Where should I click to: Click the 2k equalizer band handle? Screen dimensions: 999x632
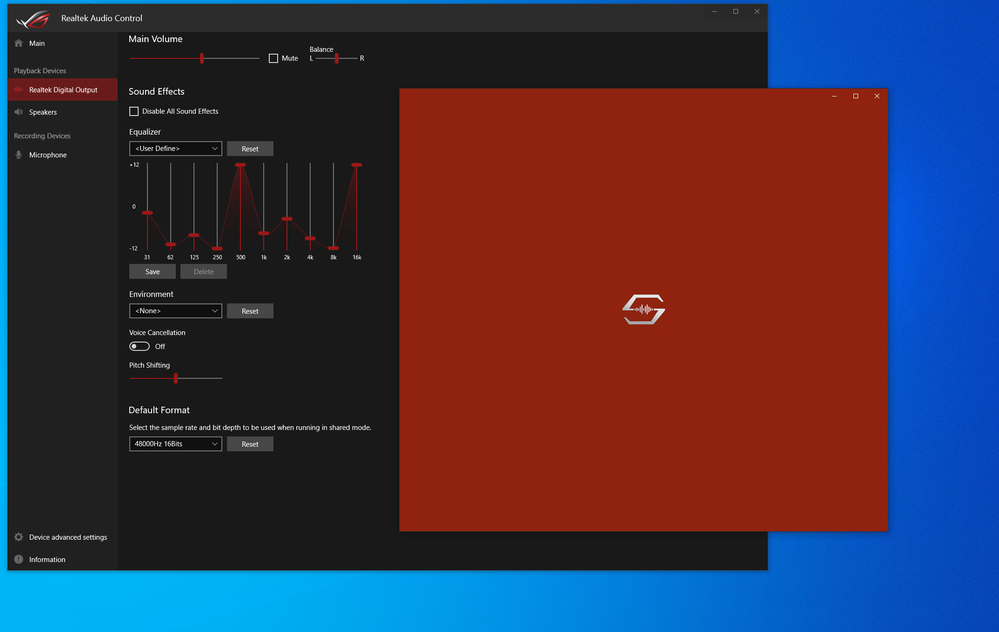(x=287, y=219)
